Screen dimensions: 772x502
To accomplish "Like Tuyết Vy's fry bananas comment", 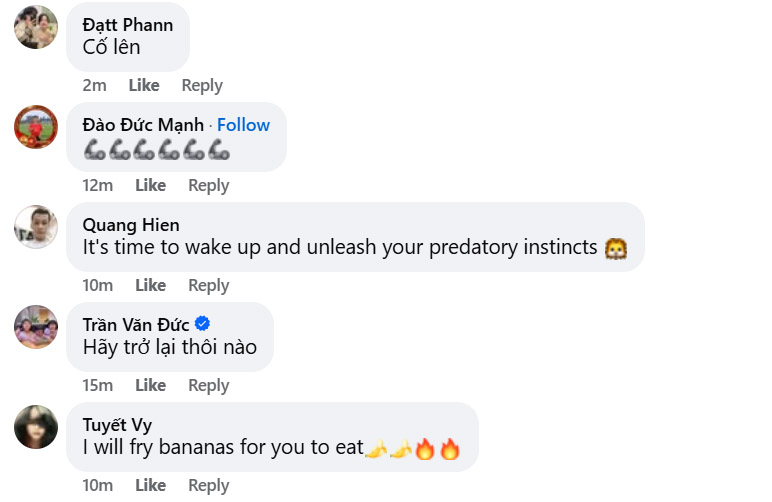I will [x=150, y=486].
